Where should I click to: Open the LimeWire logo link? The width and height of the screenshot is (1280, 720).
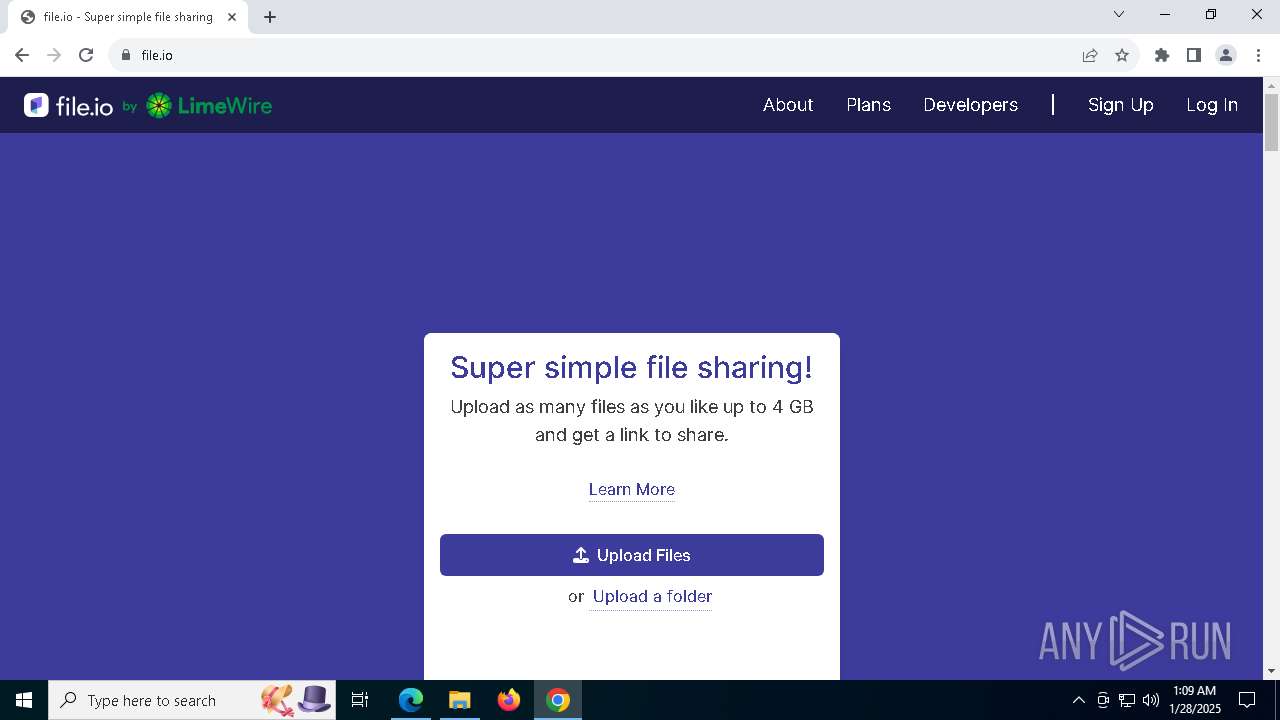(x=209, y=105)
